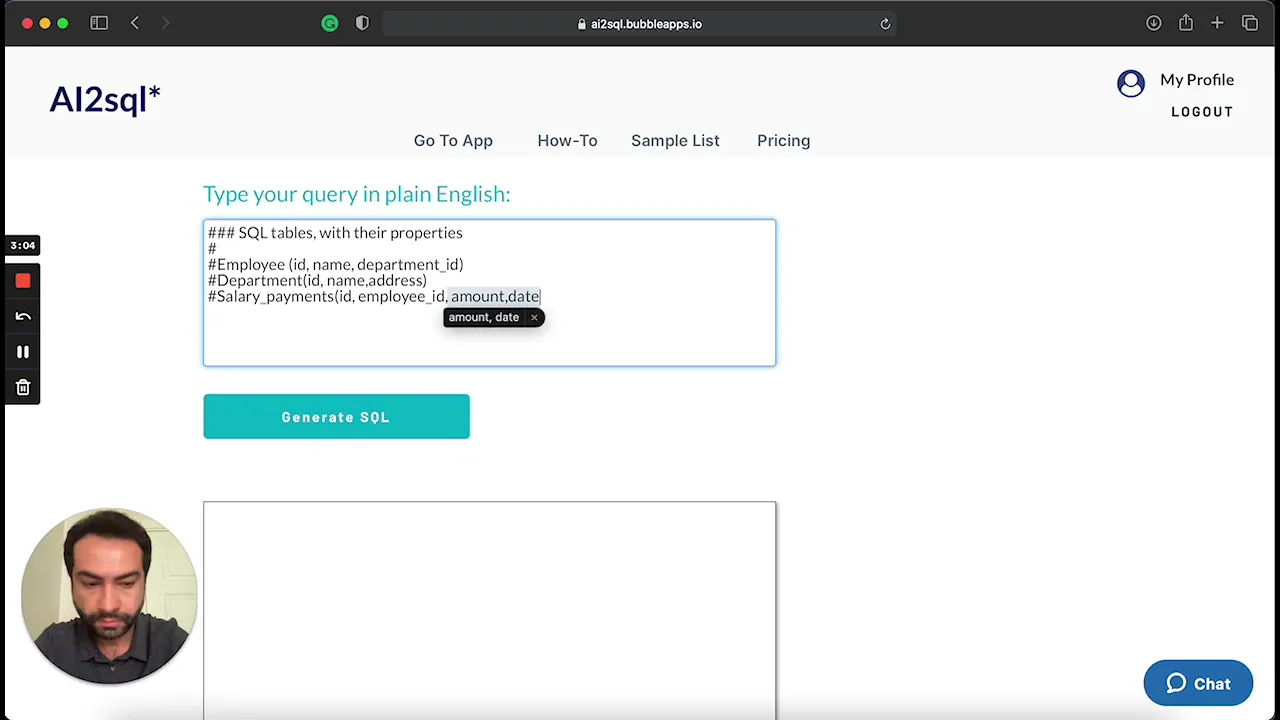The width and height of the screenshot is (1280, 720).
Task: Click the Safari sidebar toggle icon
Action: [x=99, y=23]
